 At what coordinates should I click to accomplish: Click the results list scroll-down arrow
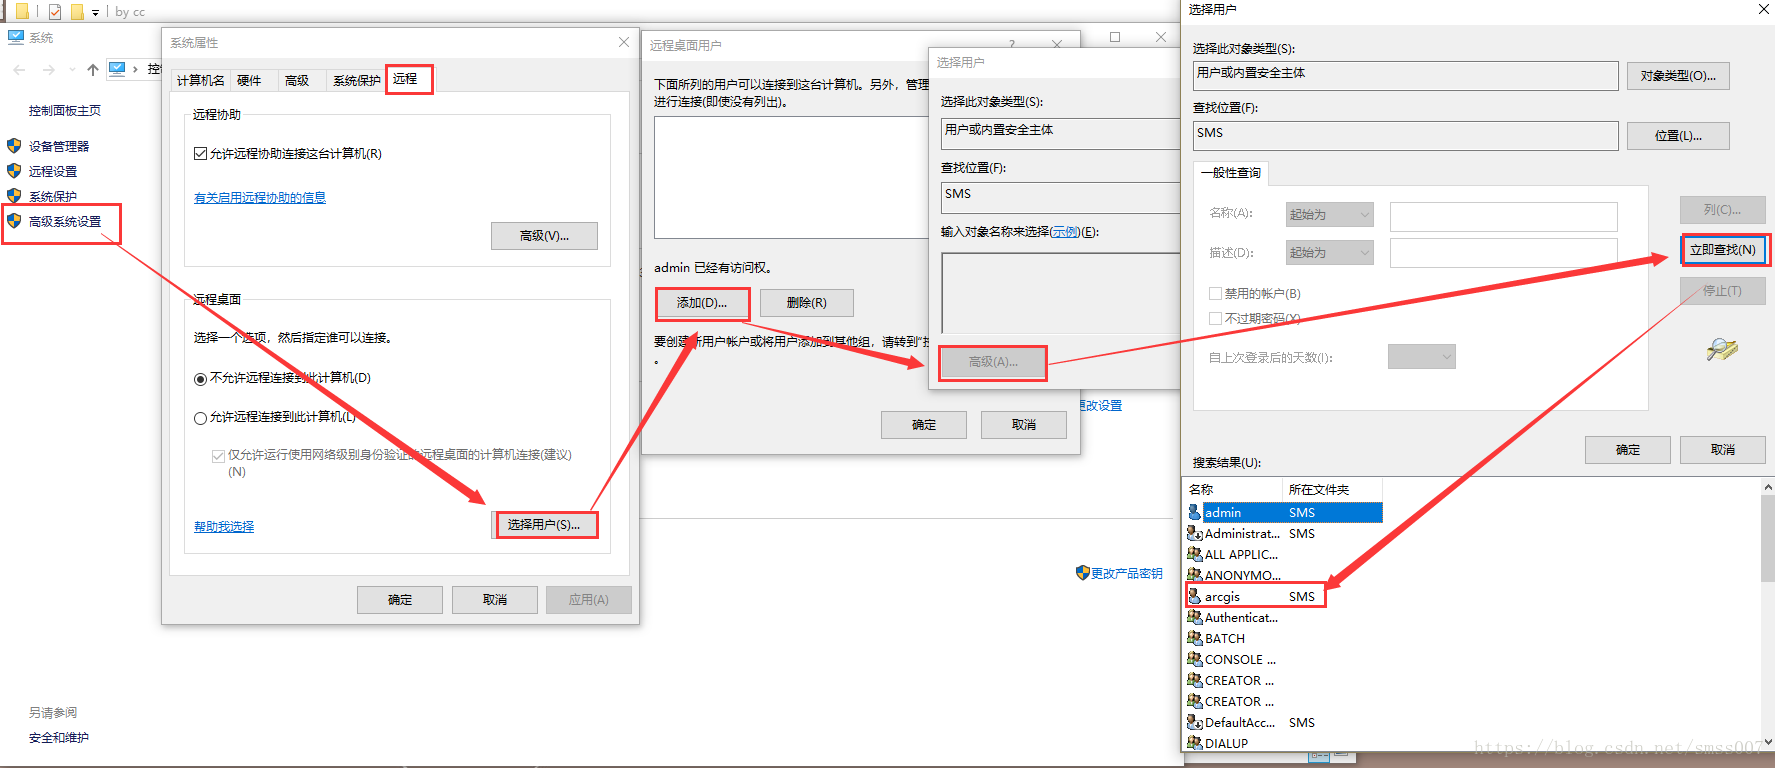pos(1767,742)
